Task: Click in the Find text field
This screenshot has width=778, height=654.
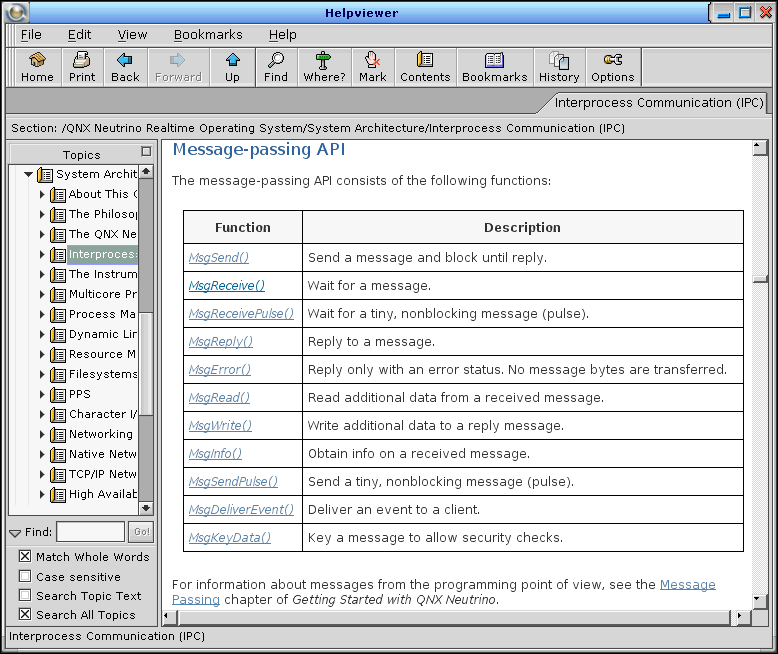Action: point(91,532)
